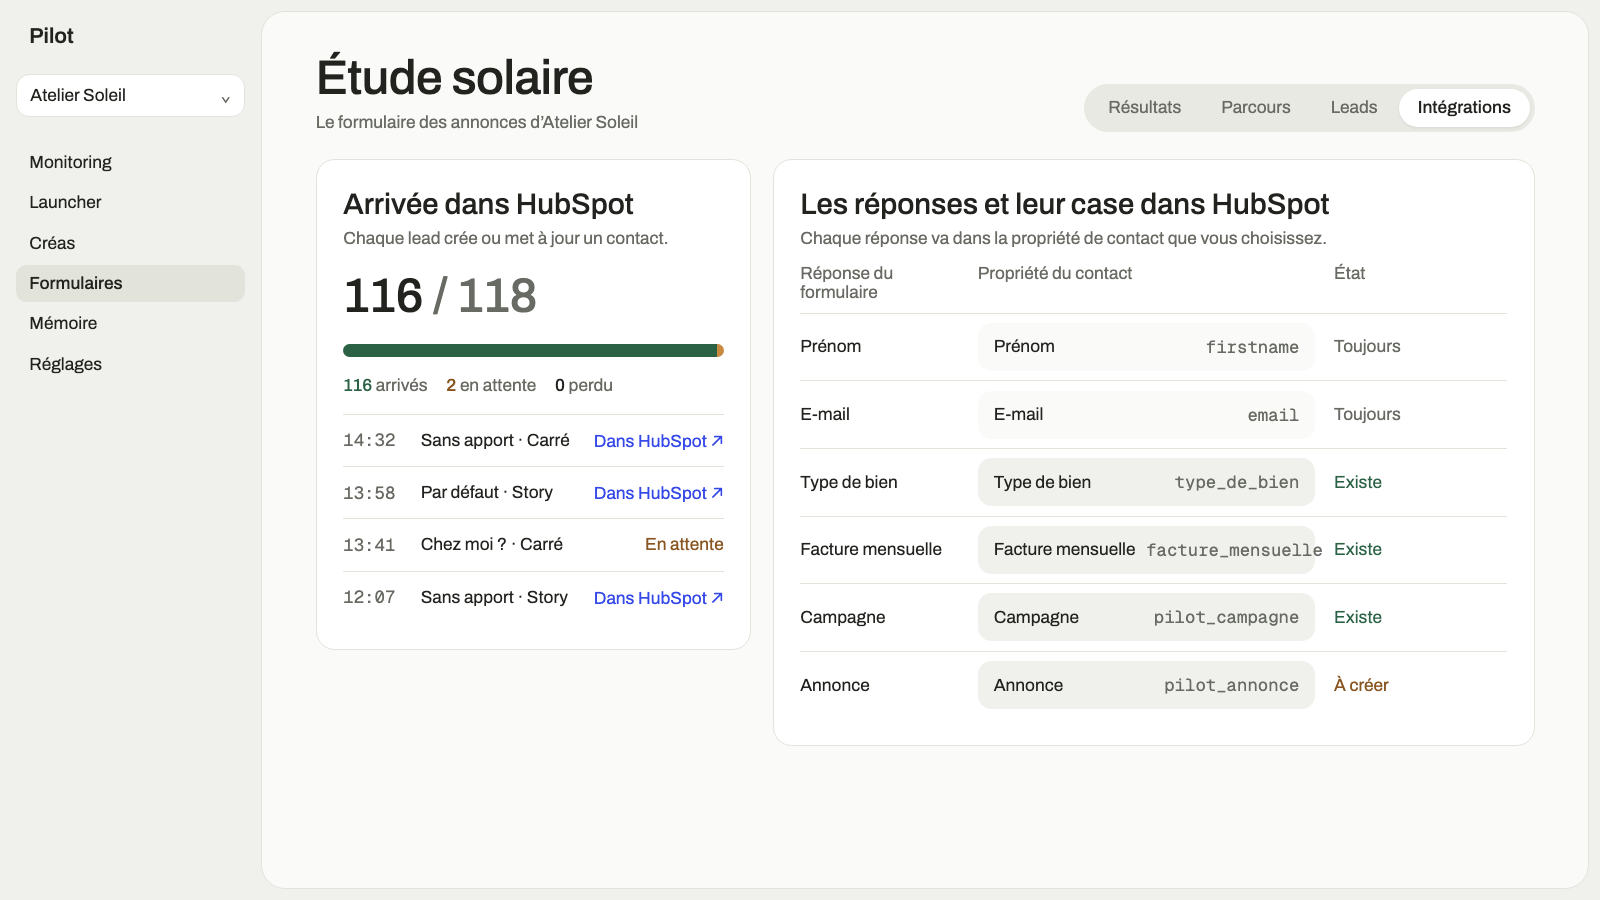
Task: Click Existe status in Type de bien row
Action: [x=1358, y=482]
